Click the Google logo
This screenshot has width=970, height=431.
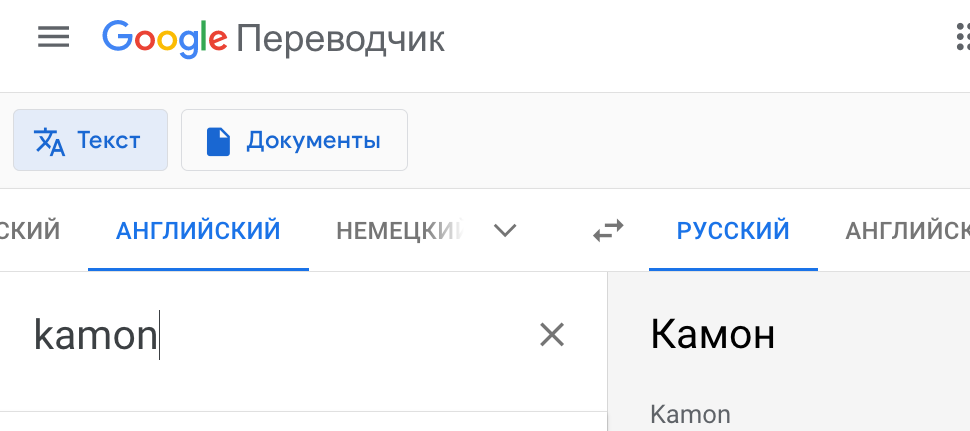[x=165, y=38]
